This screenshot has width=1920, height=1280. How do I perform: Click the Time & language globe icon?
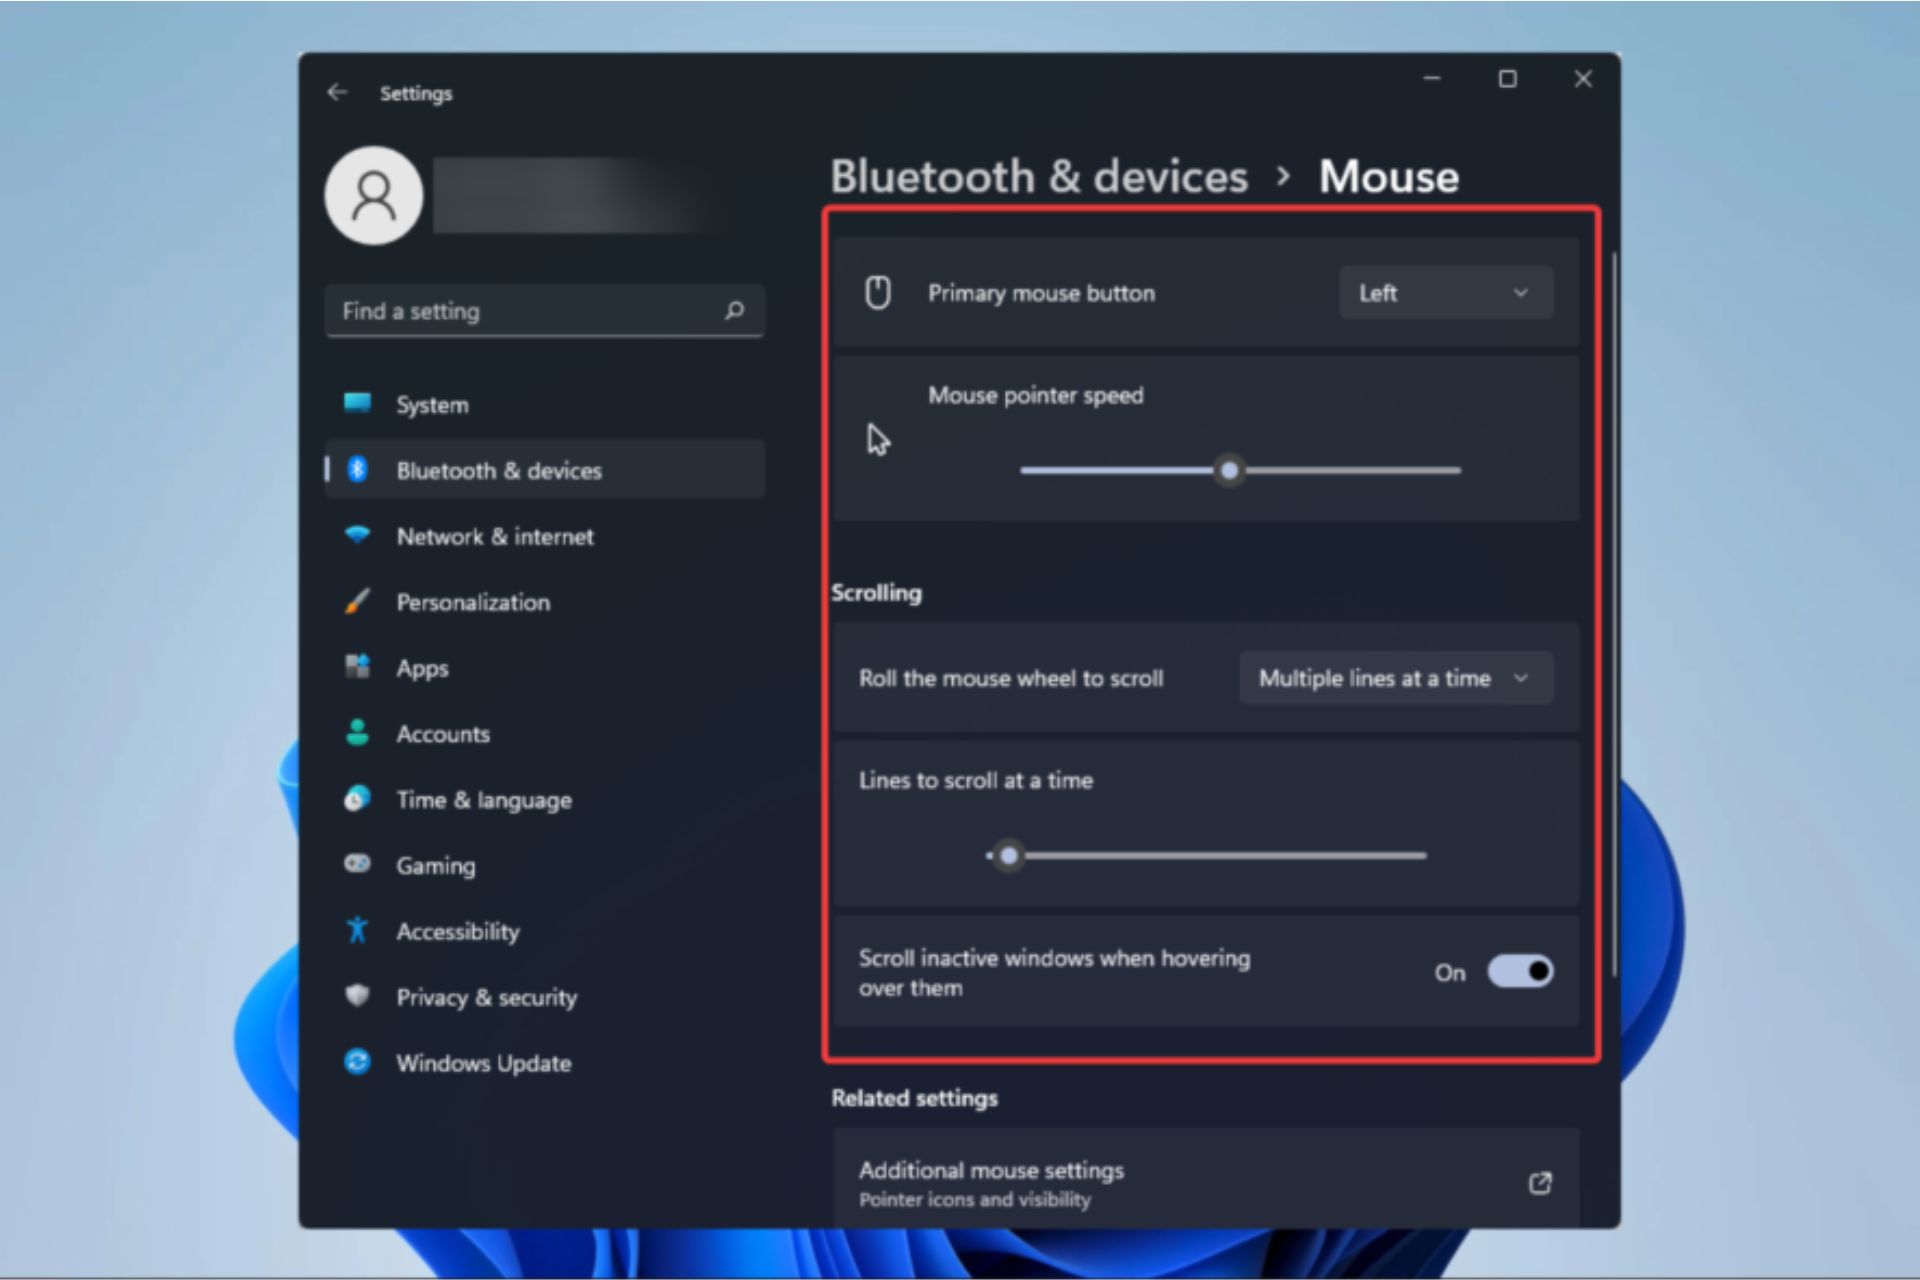pyautogui.click(x=357, y=798)
